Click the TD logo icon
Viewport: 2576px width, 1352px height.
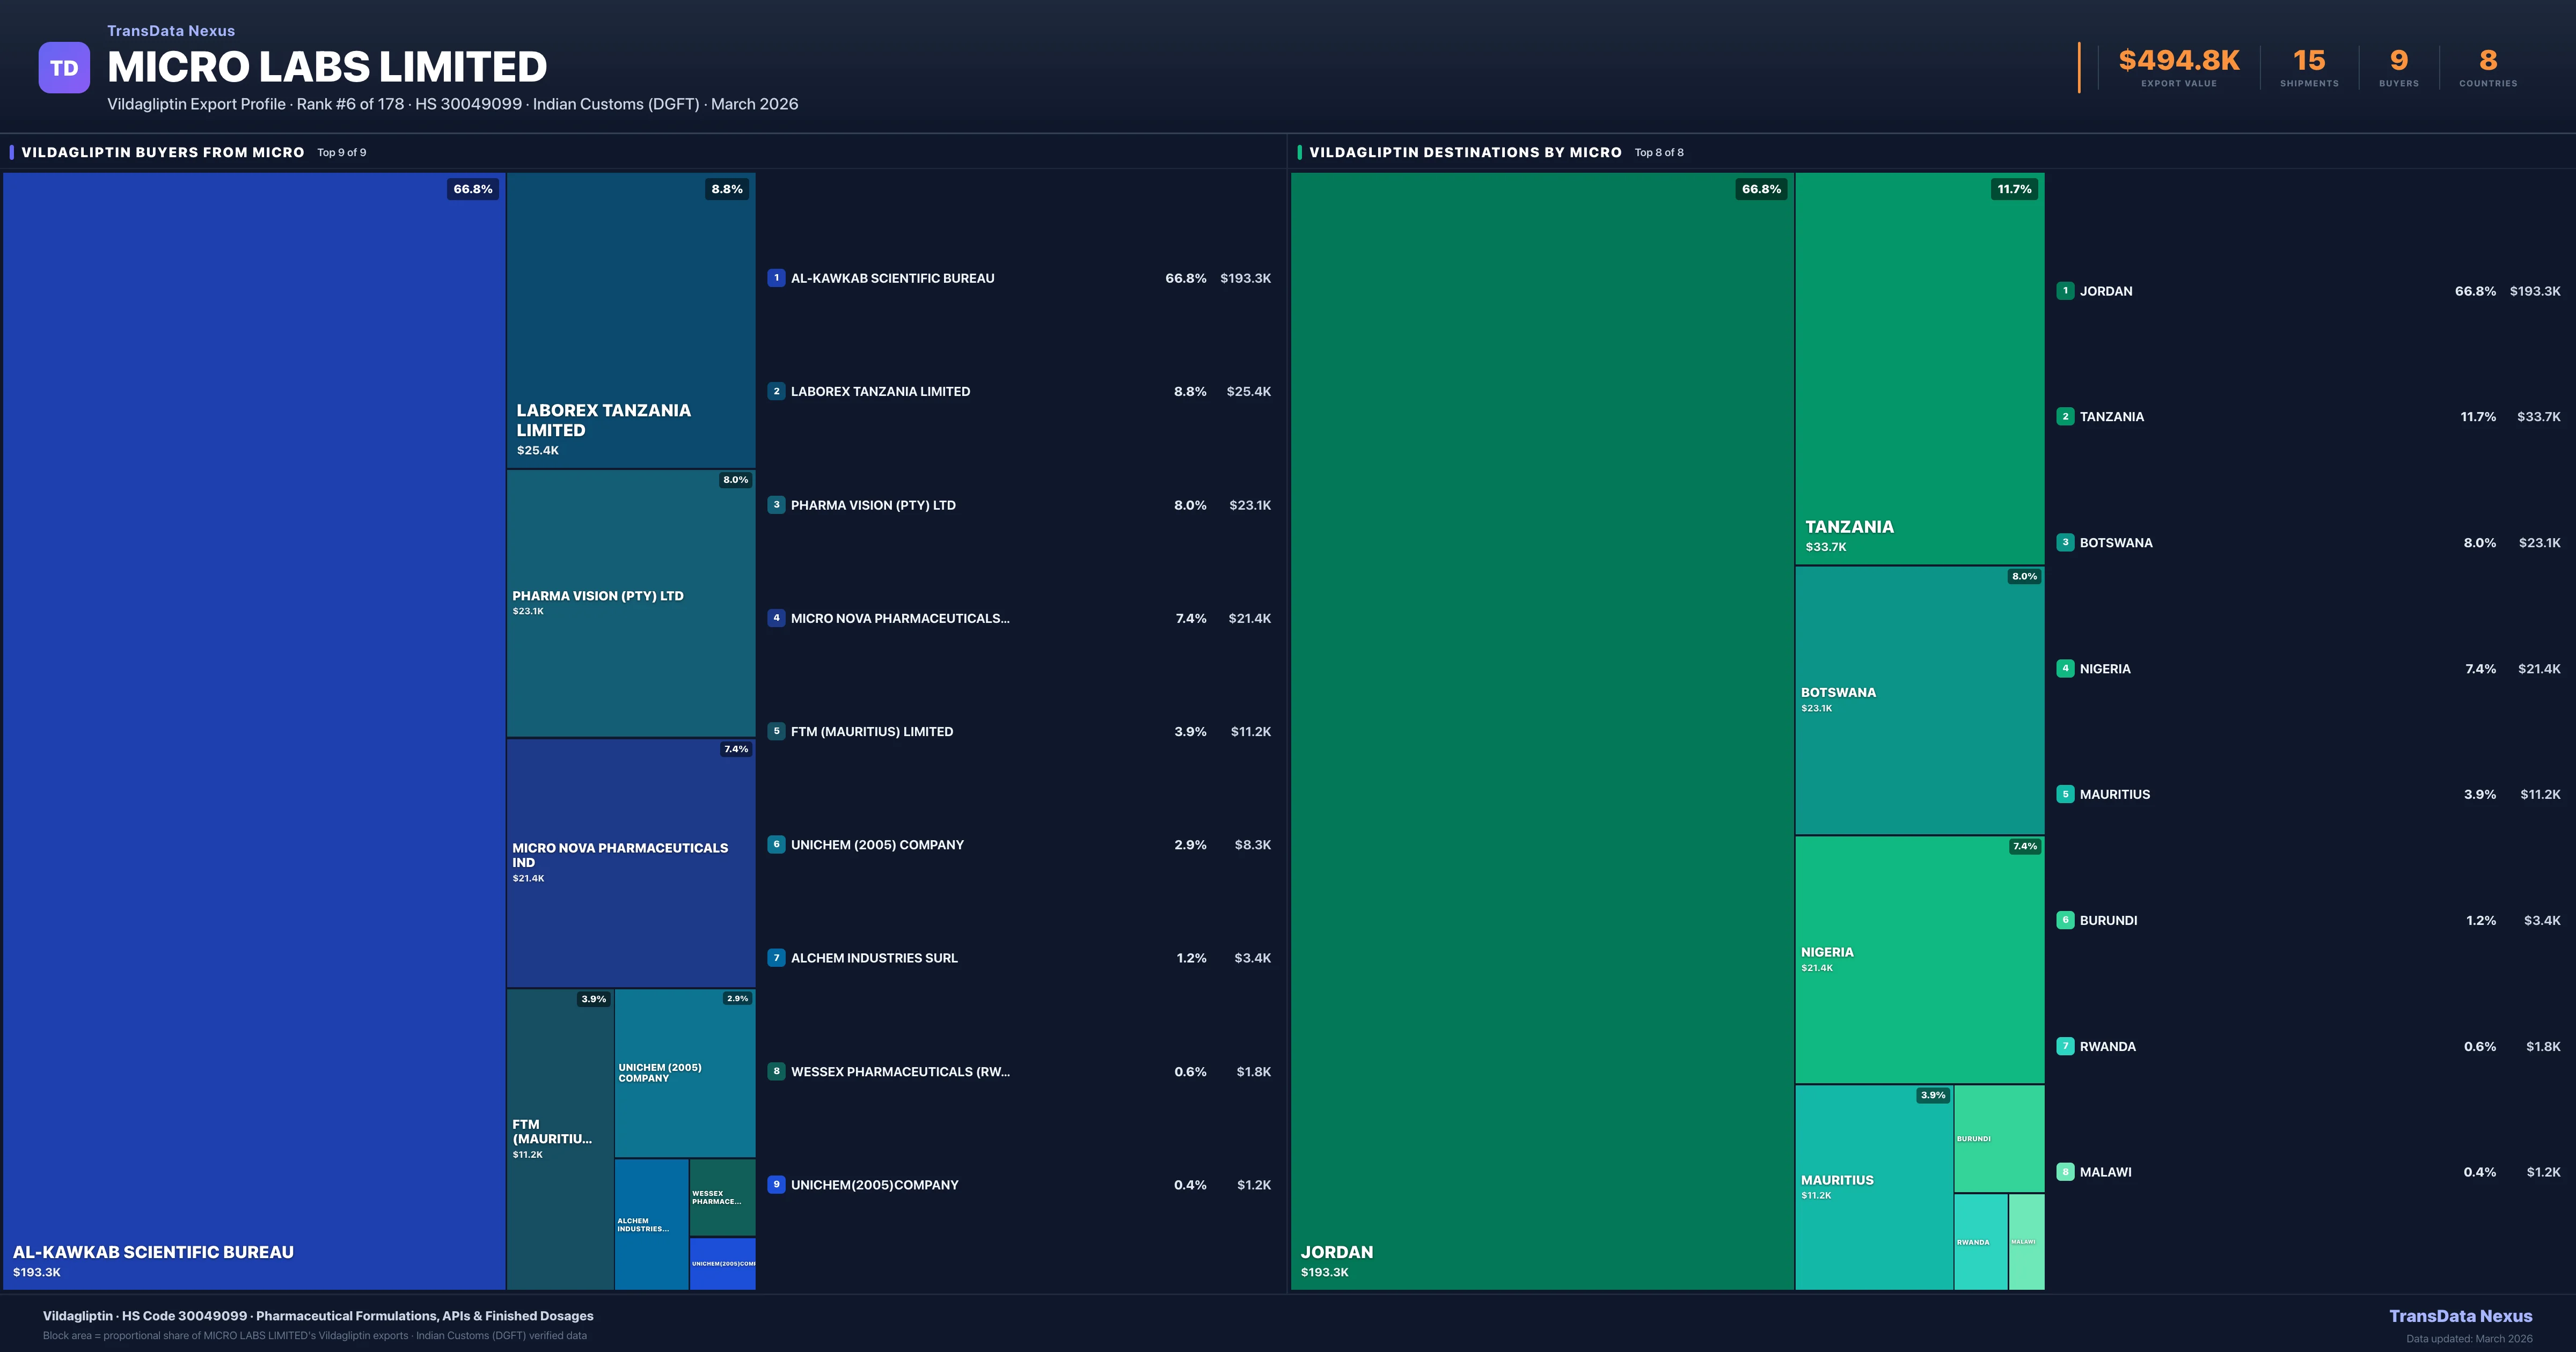[64, 67]
